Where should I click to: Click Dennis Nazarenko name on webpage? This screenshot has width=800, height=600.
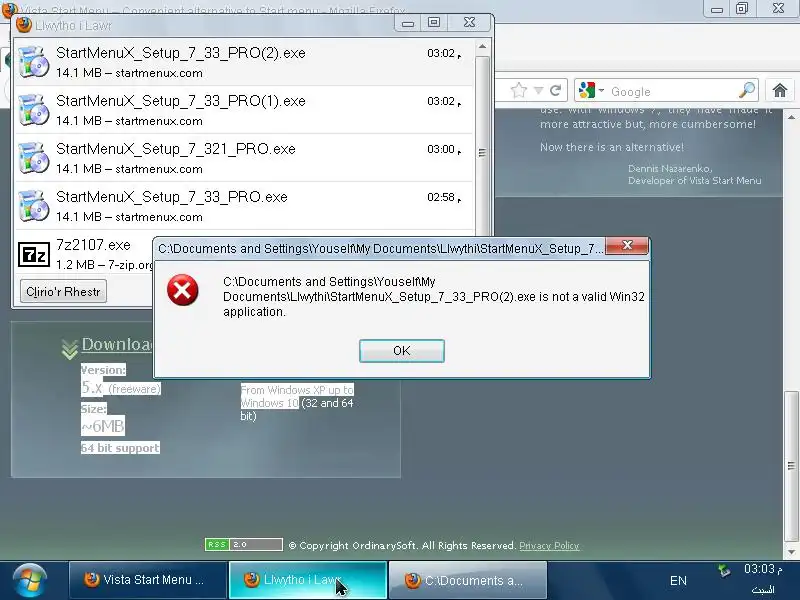[x=670, y=168]
